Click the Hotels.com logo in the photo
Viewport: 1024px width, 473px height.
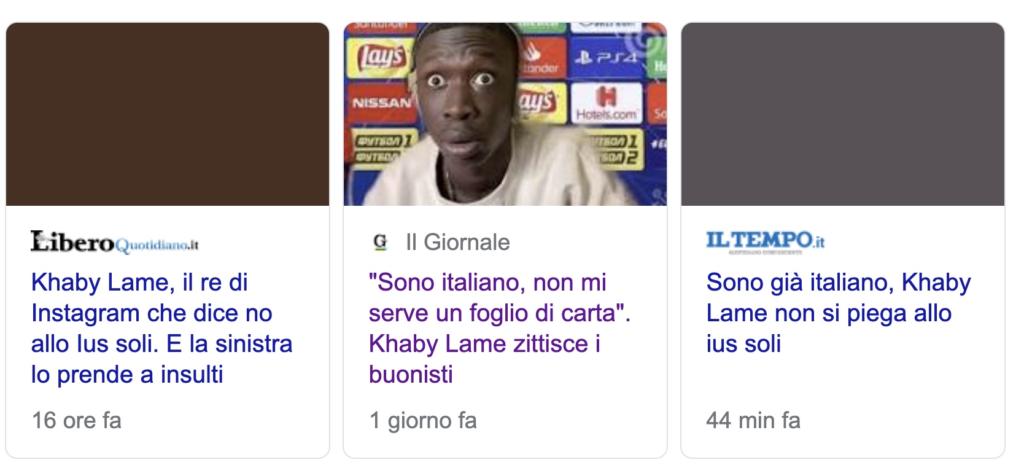coord(607,103)
